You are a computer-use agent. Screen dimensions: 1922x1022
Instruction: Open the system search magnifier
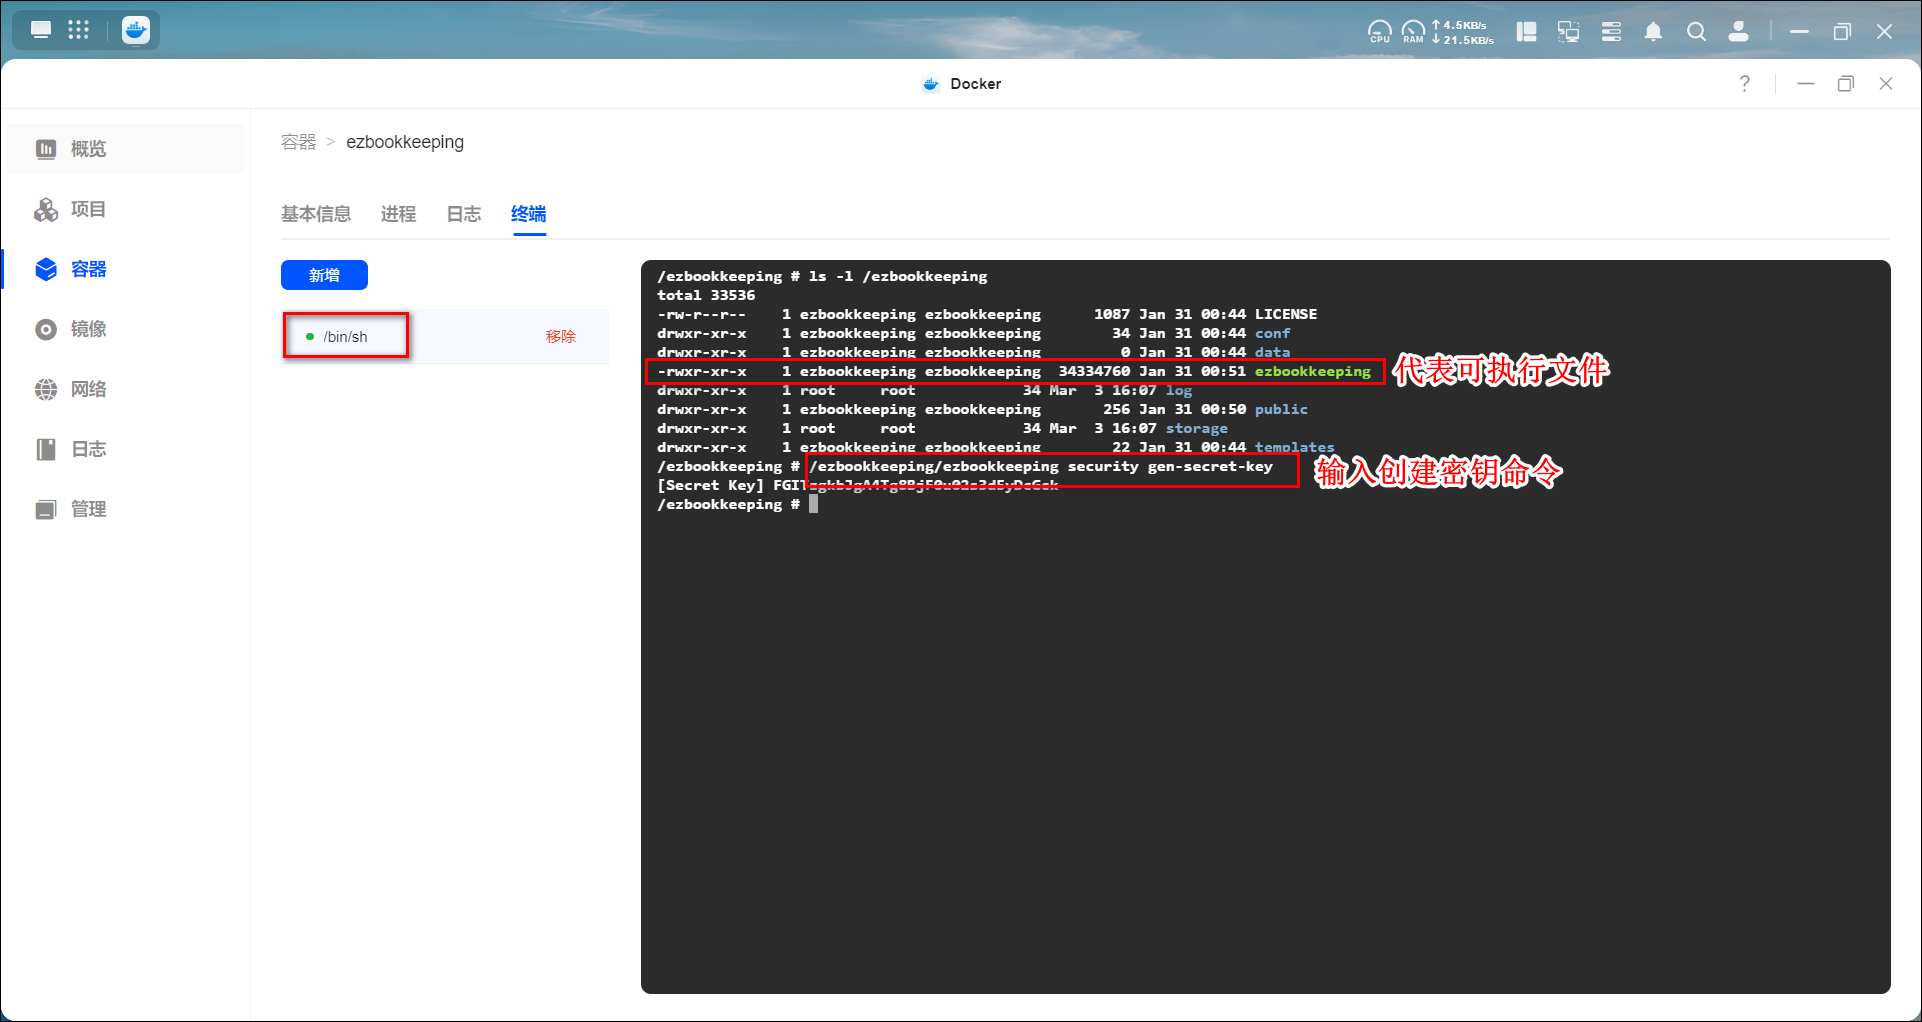pos(1696,32)
